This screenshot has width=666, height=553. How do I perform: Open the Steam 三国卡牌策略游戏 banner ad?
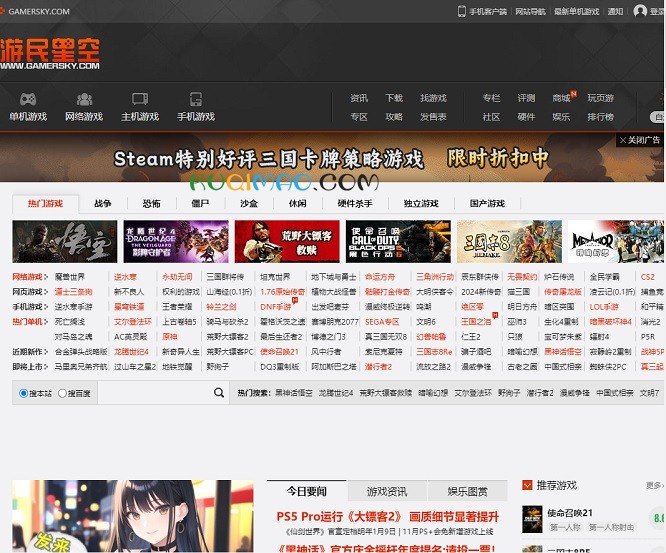click(331, 158)
